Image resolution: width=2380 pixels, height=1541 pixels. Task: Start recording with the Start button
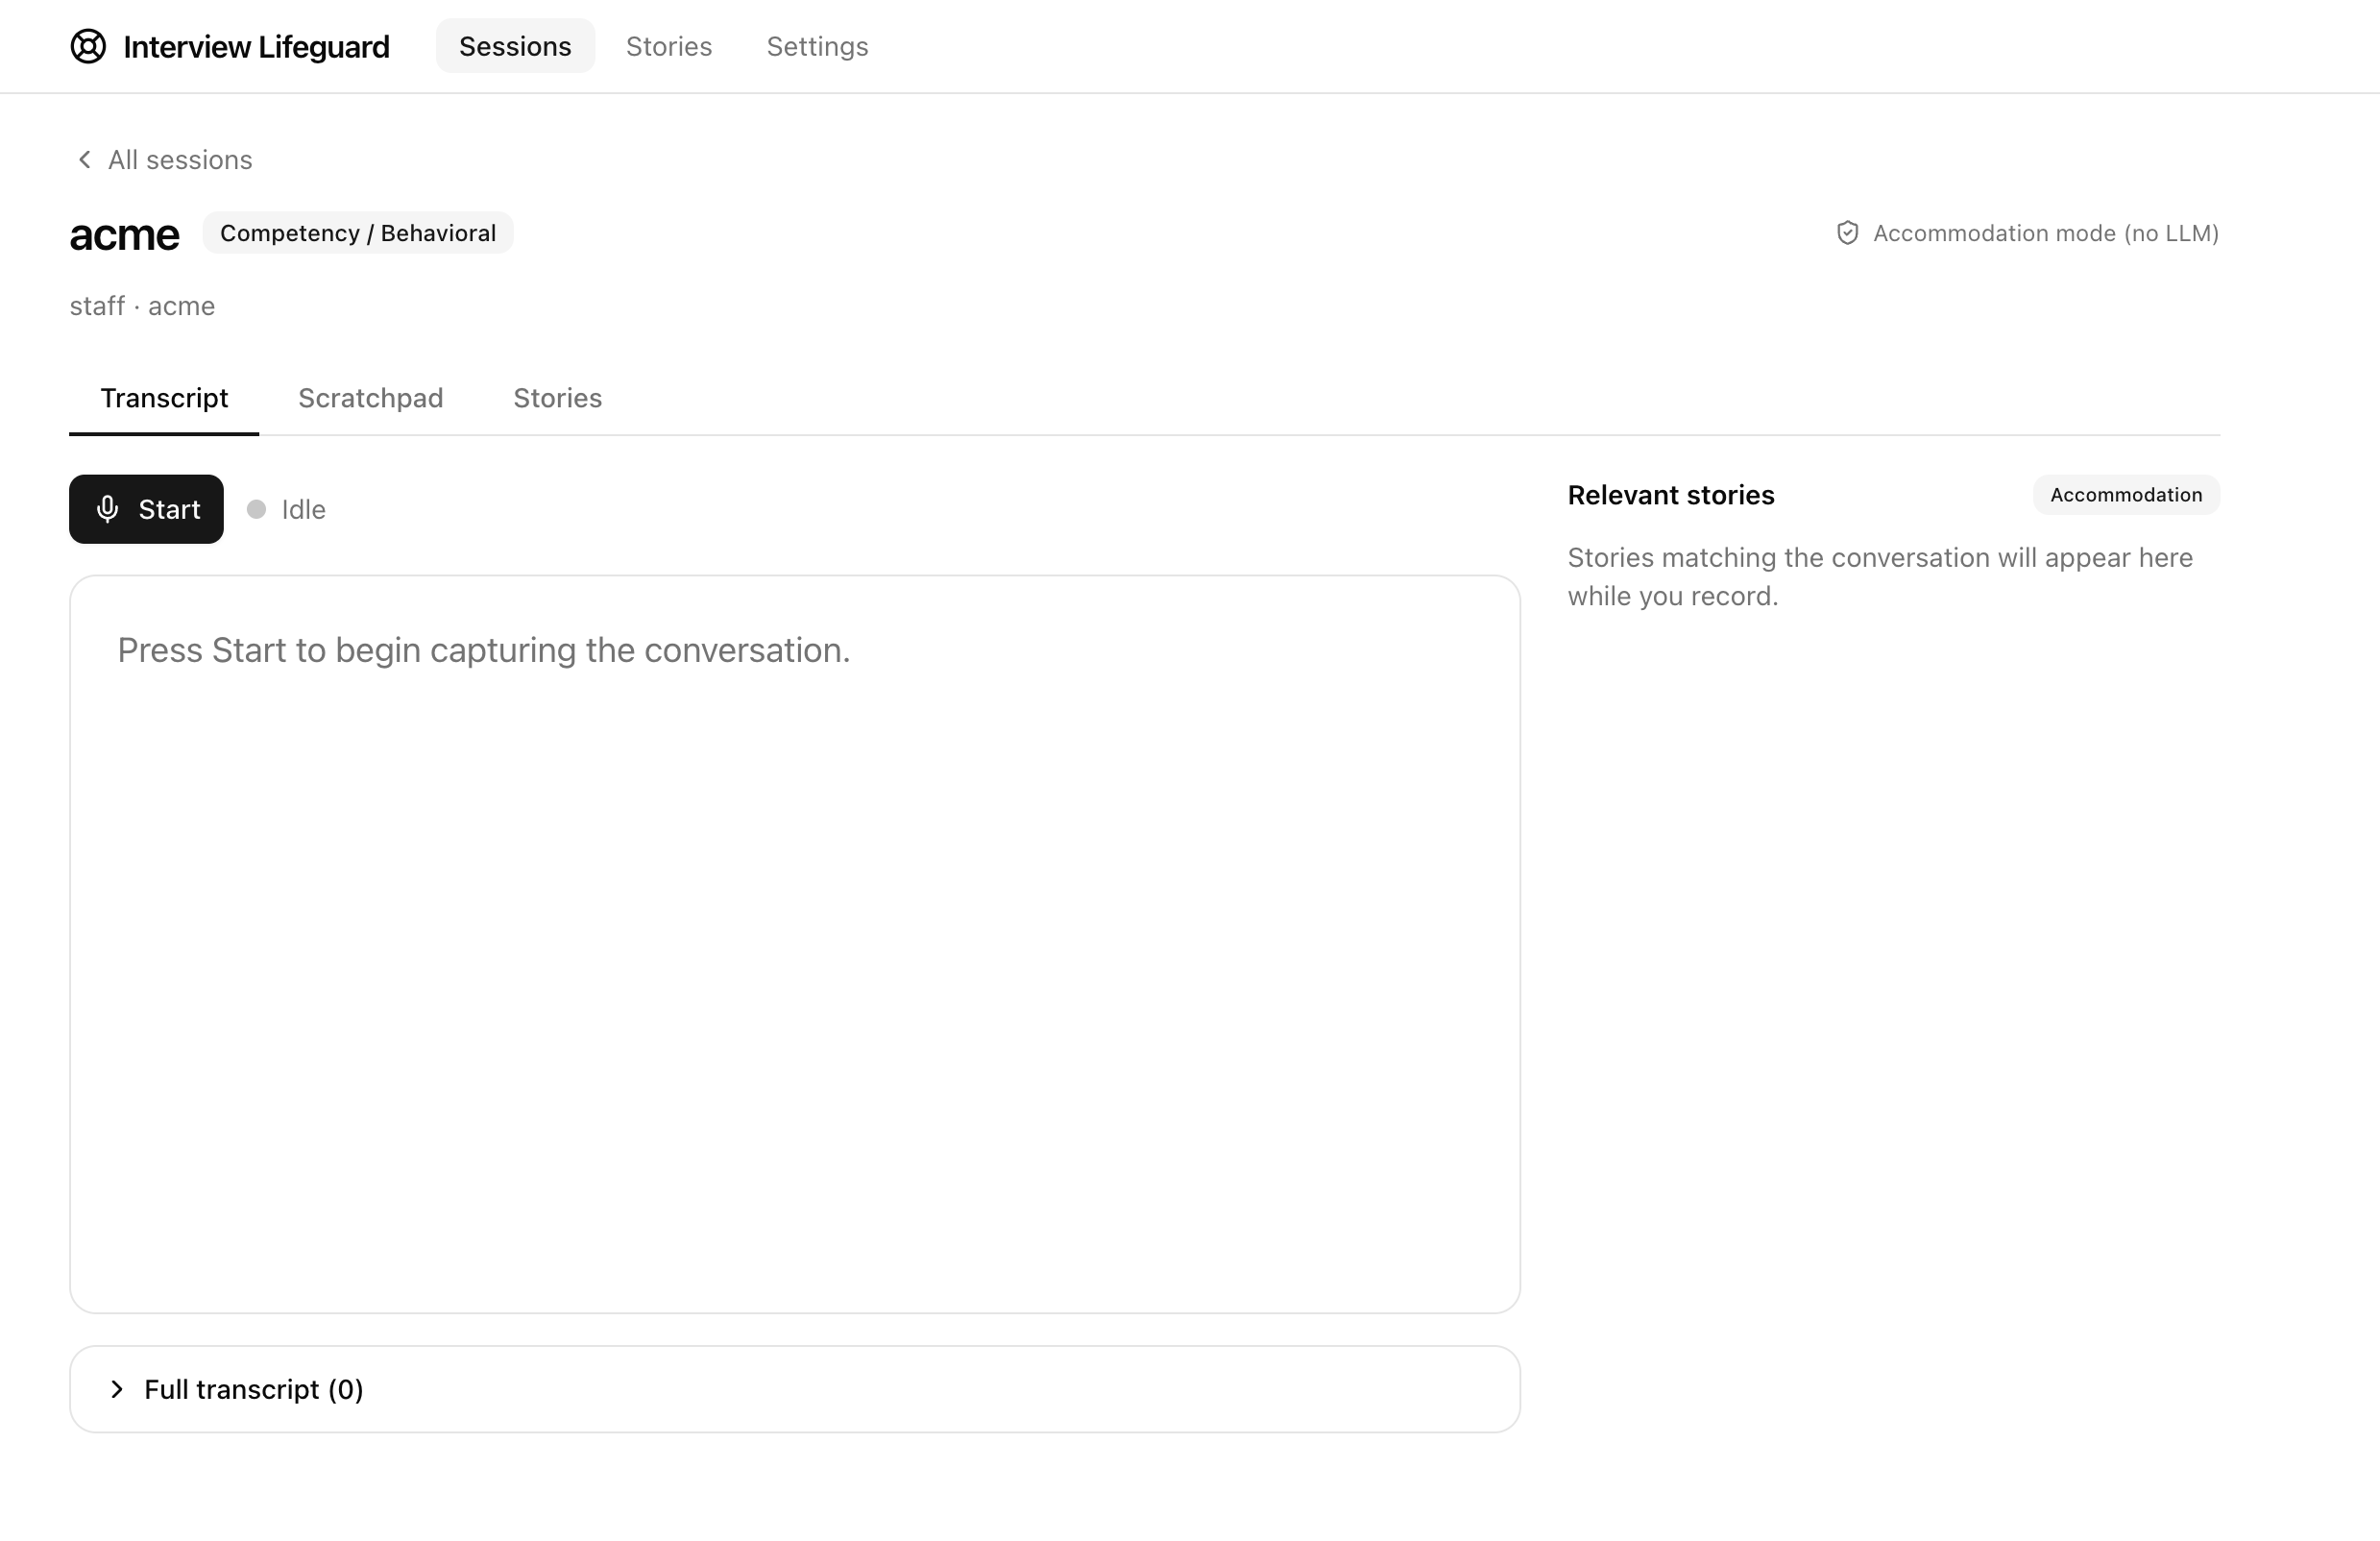click(146, 510)
